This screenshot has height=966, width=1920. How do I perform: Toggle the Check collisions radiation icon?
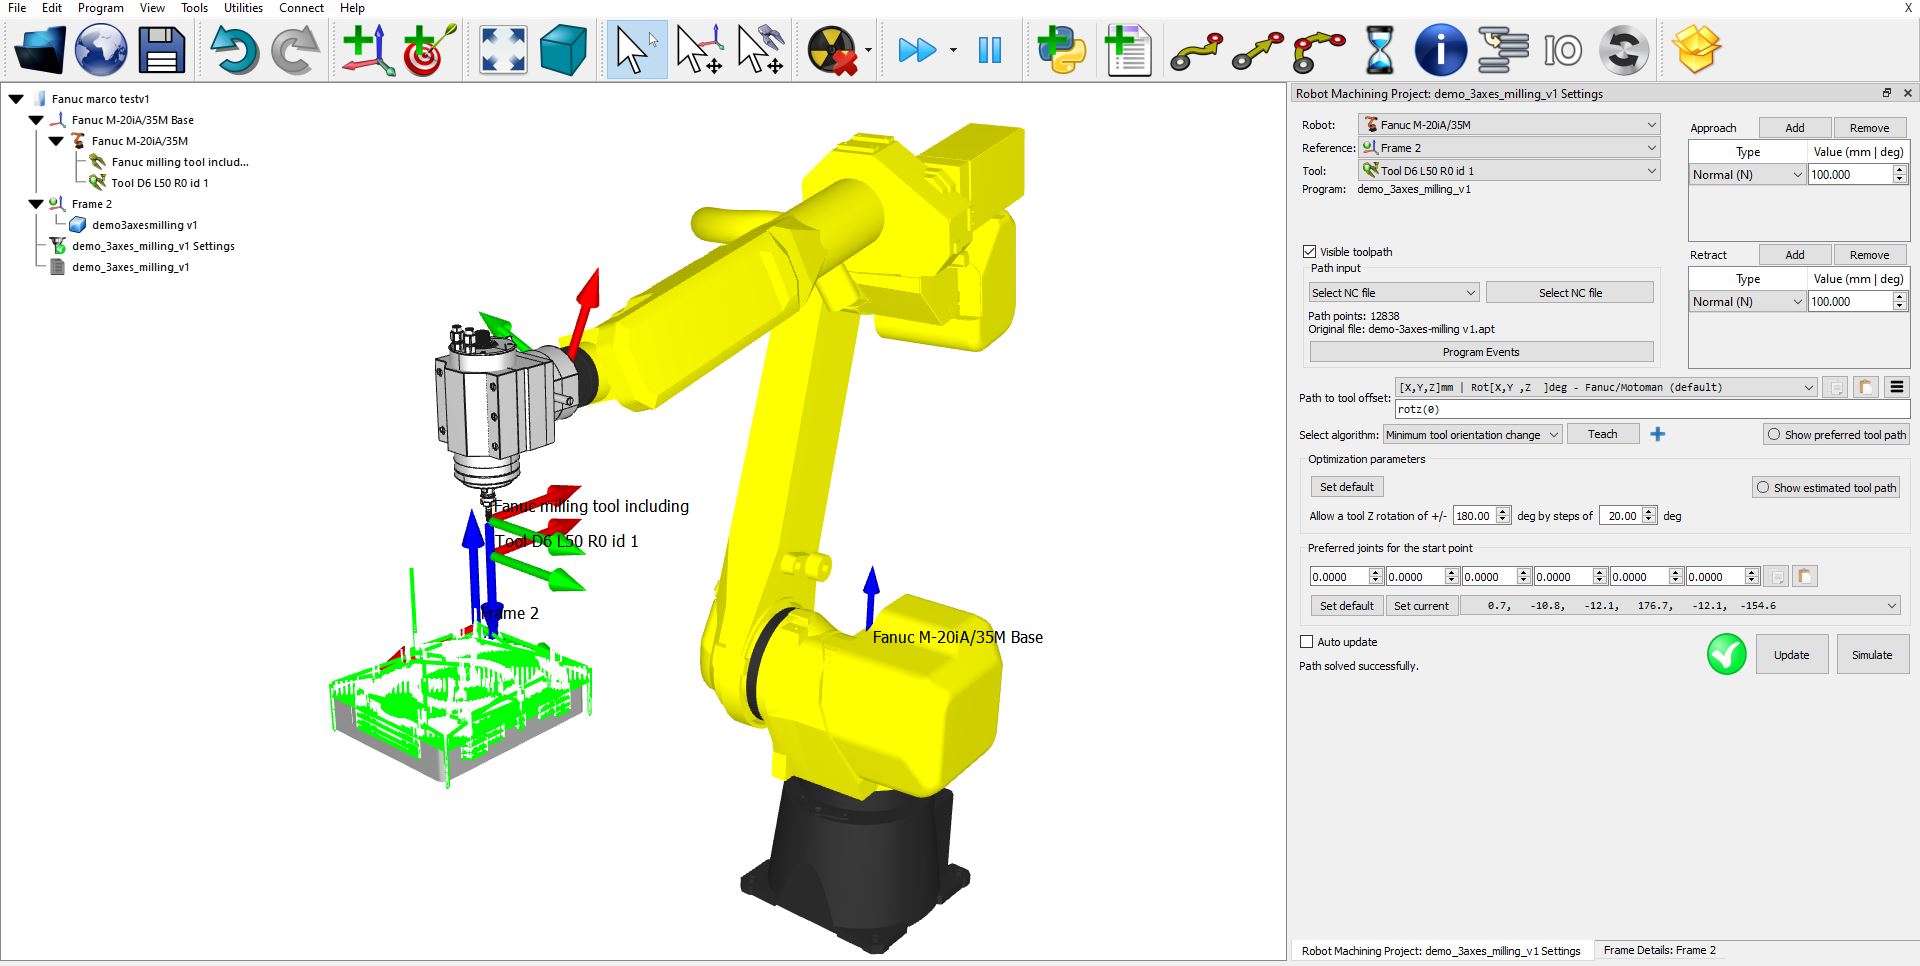pos(832,49)
